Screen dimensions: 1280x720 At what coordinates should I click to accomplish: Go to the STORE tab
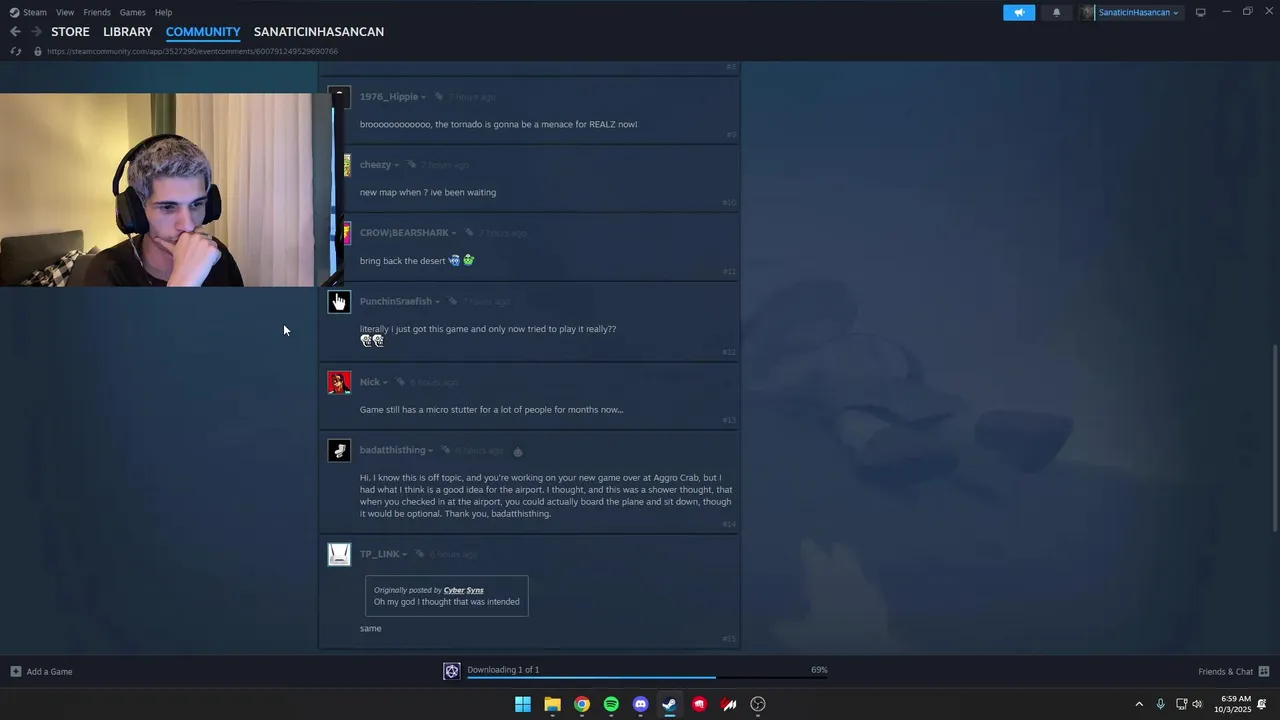(x=70, y=32)
